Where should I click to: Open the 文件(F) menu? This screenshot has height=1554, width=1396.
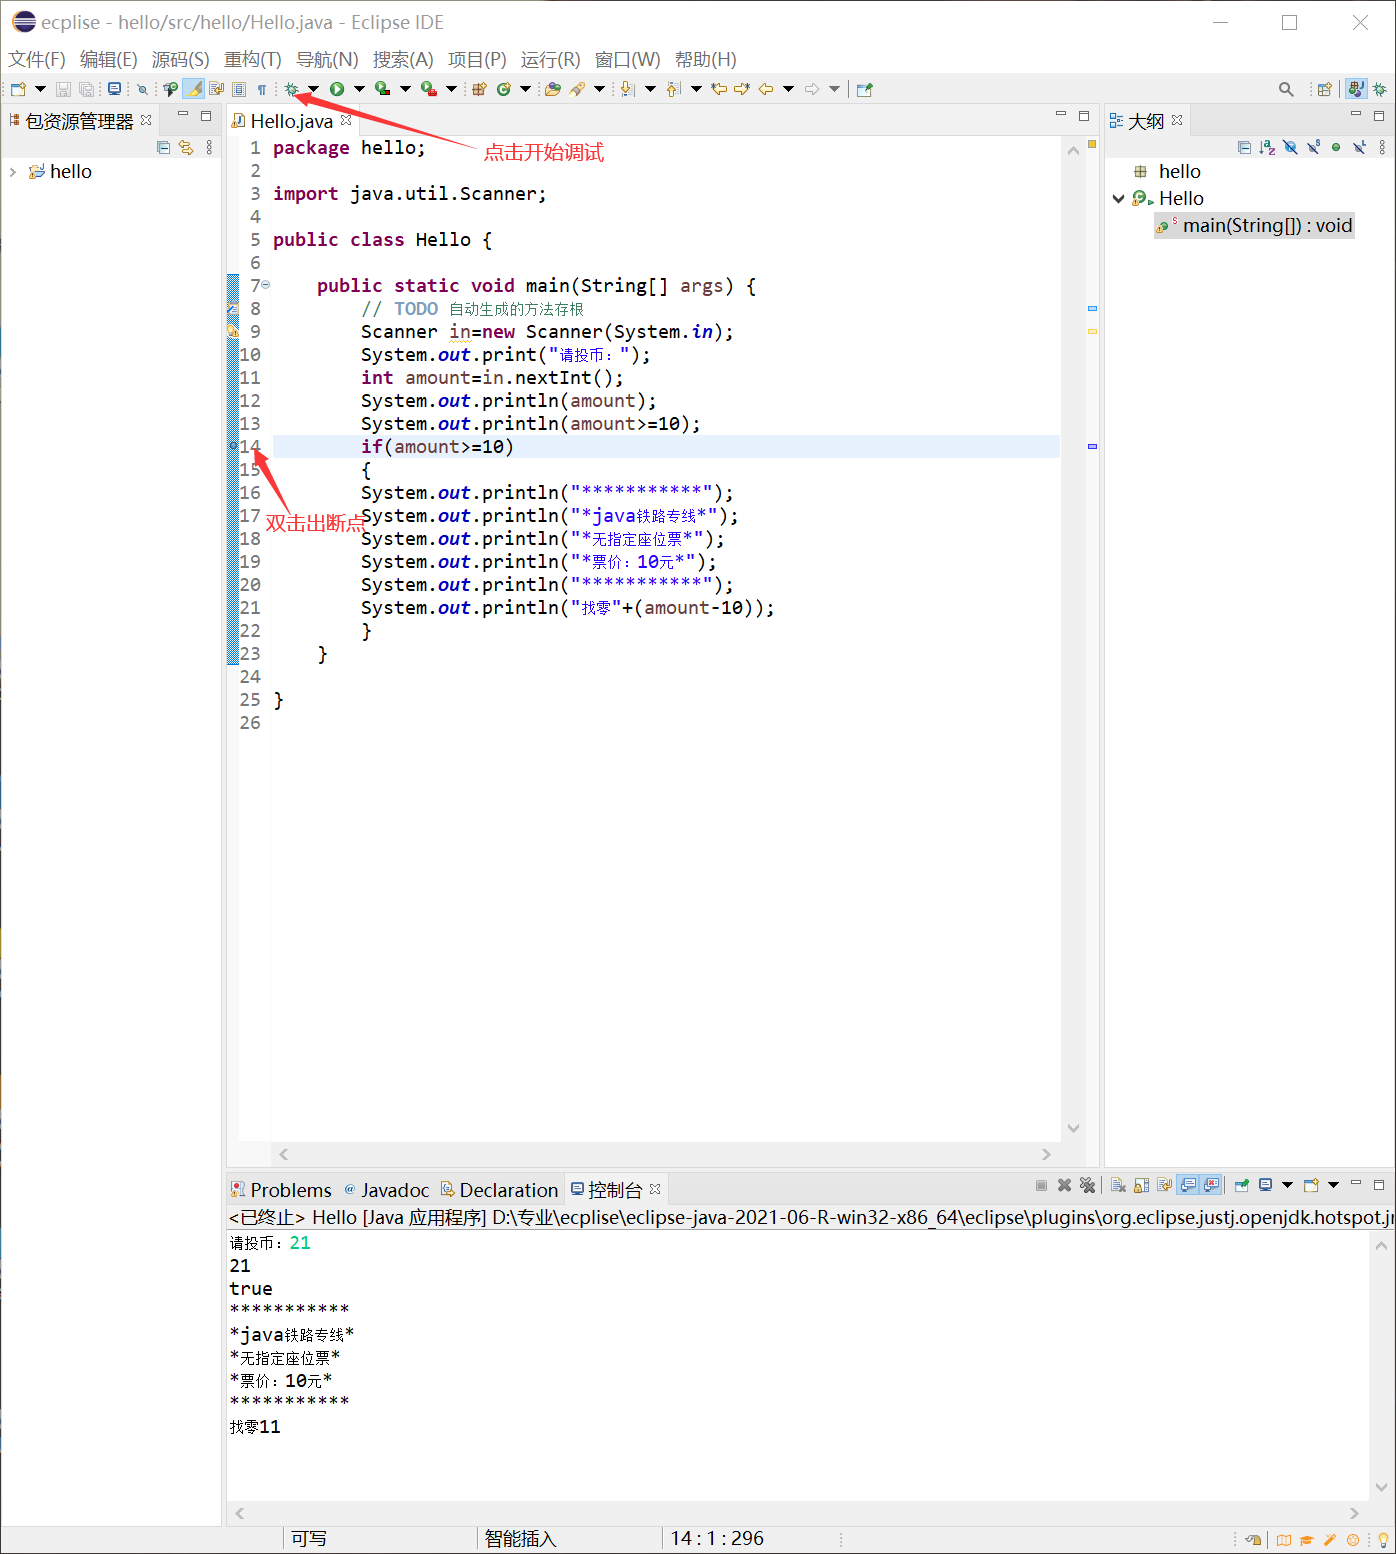click(x=37, y=59)
